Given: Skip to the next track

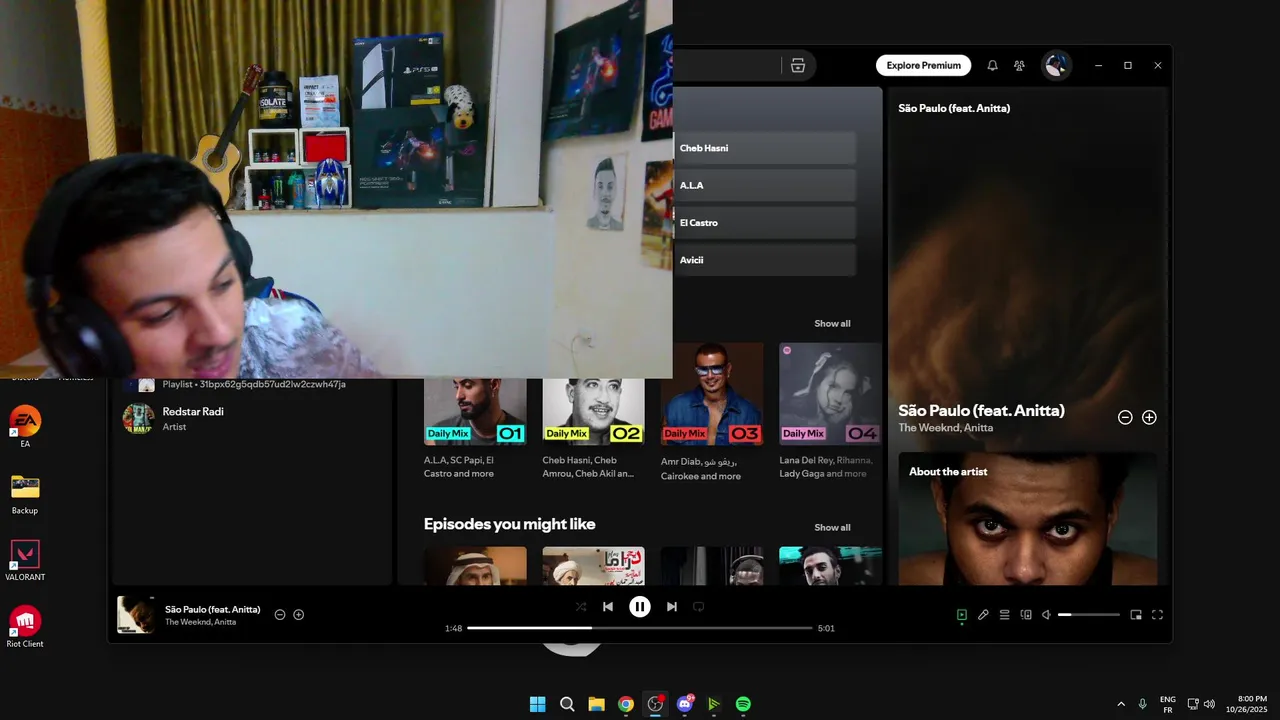Looking at the screenshot, I should tap(672, 606).
